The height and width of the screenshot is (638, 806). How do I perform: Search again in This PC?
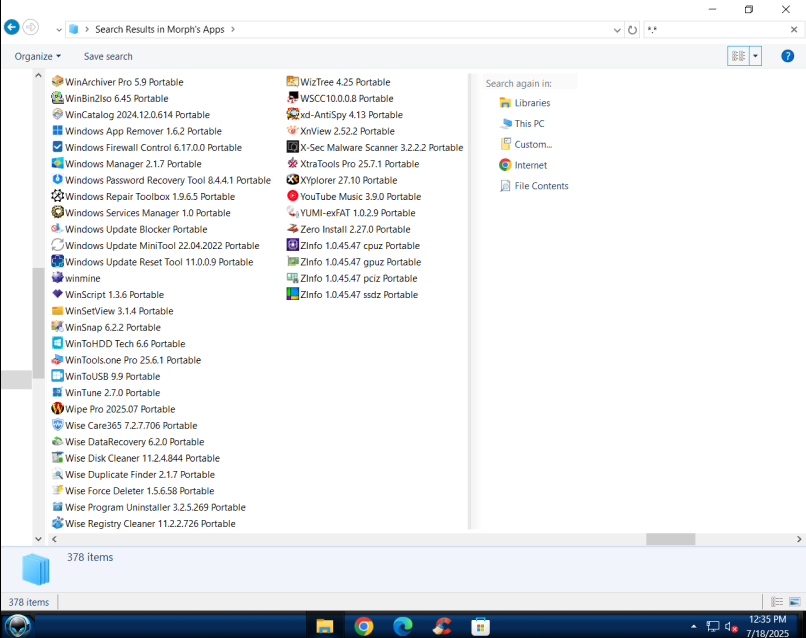pyautogui.click(x=522, y=123)
